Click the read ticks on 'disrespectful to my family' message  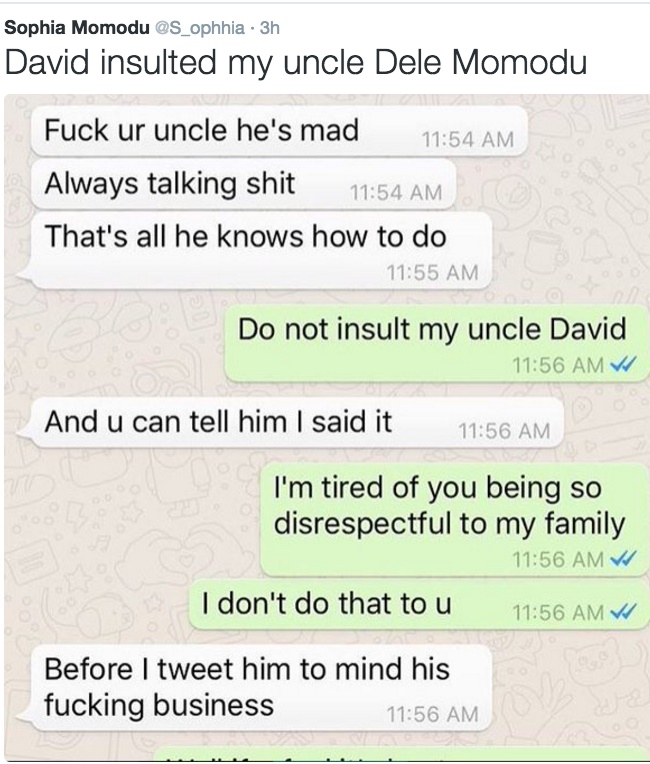(x=623, y=558)
